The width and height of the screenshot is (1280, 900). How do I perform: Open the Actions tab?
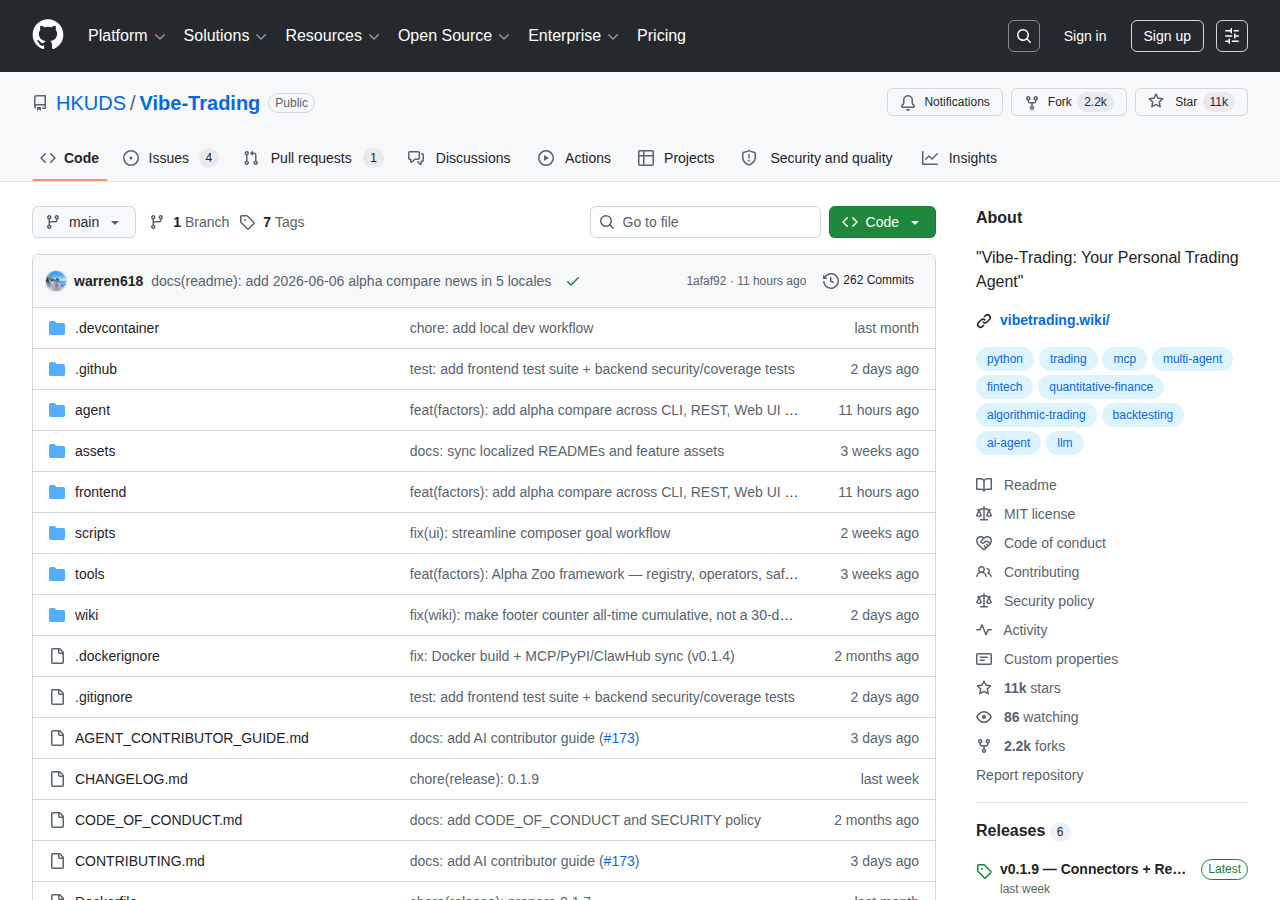tap(574, 158)
